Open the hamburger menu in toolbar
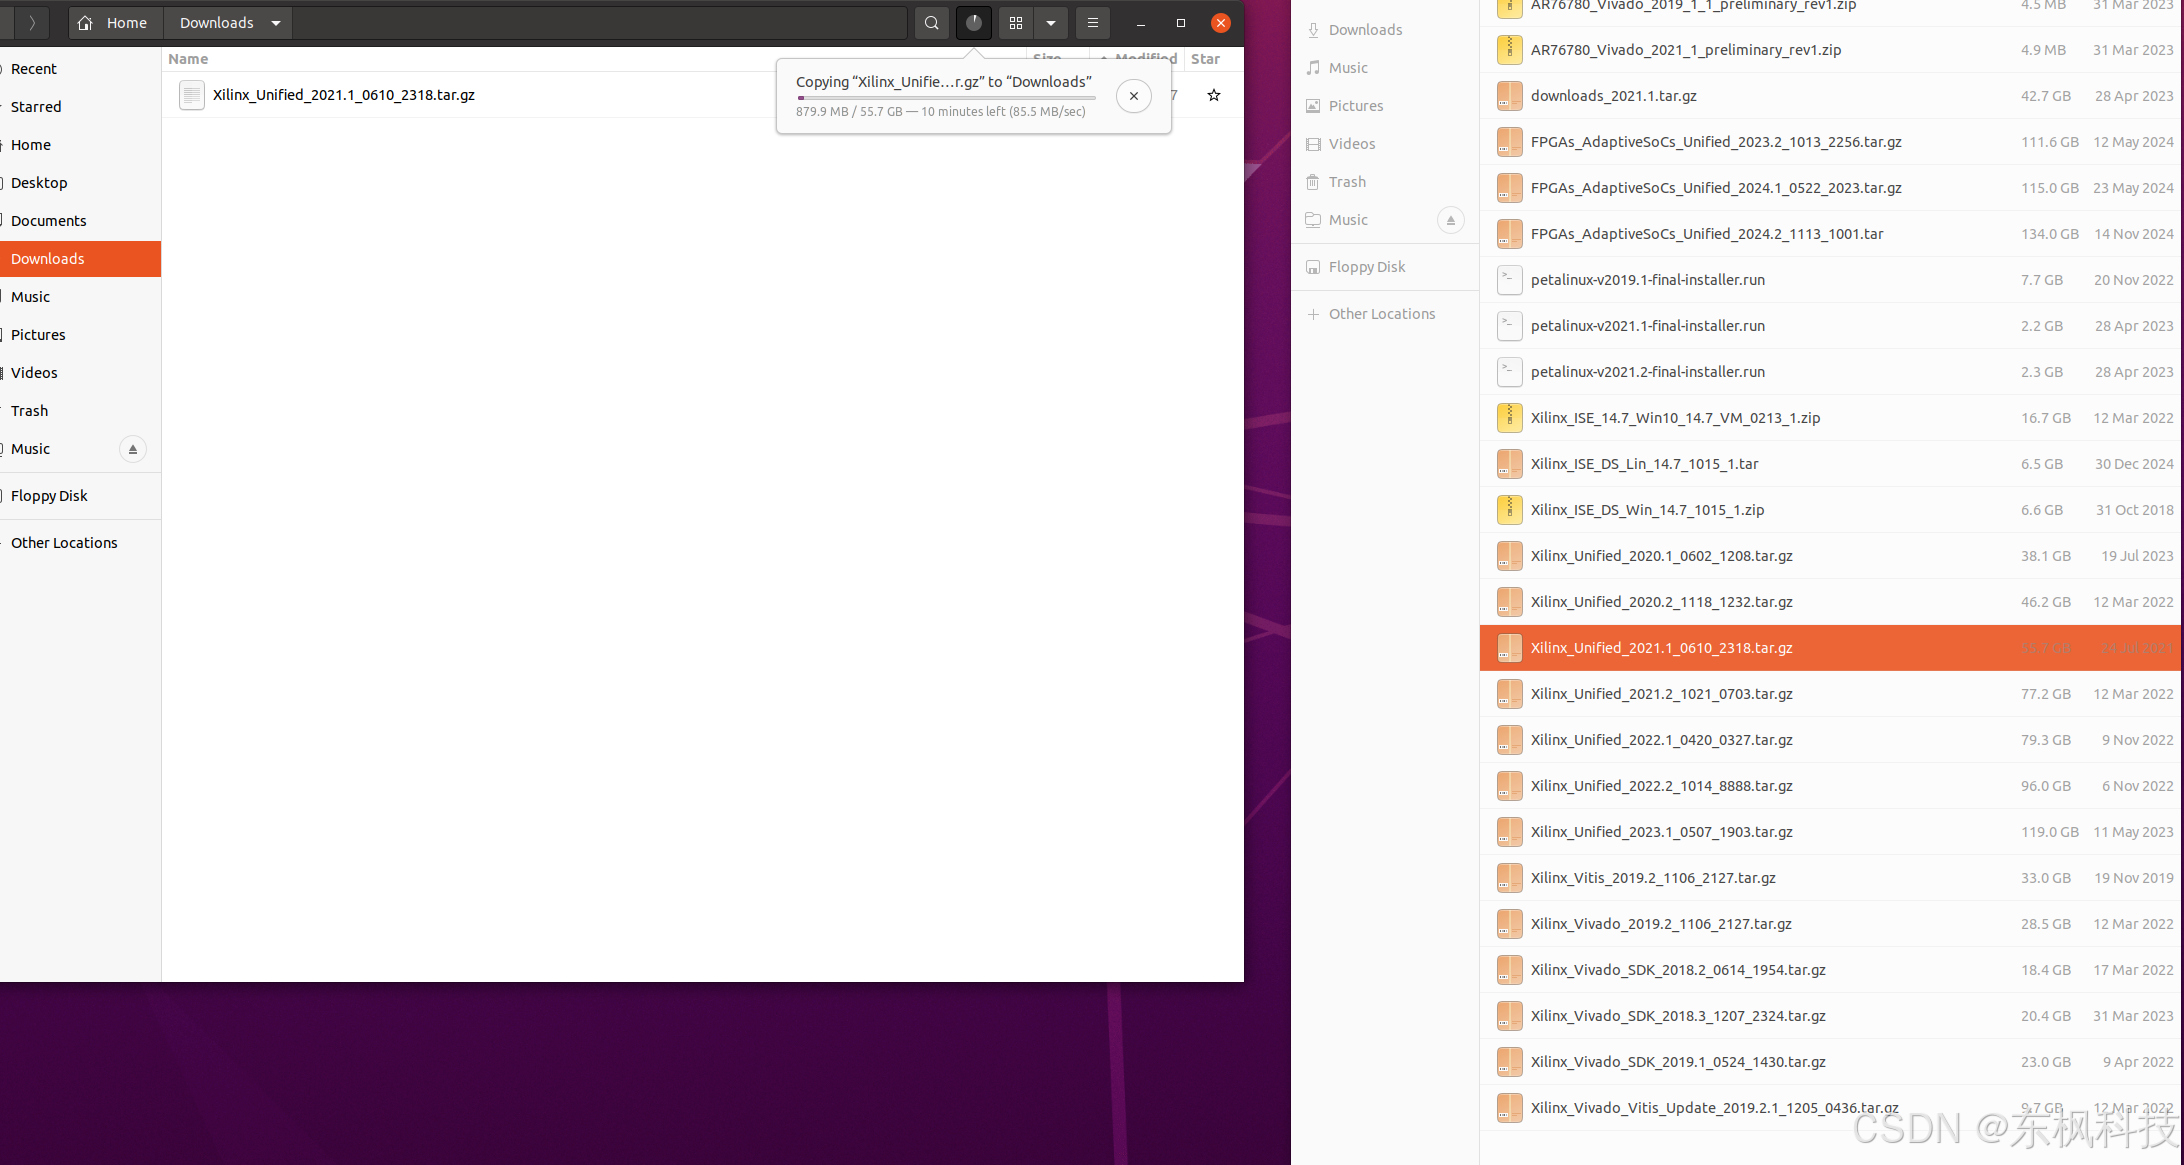2184x1165 pixels. pyautogui.click(x=1092, y=23)
